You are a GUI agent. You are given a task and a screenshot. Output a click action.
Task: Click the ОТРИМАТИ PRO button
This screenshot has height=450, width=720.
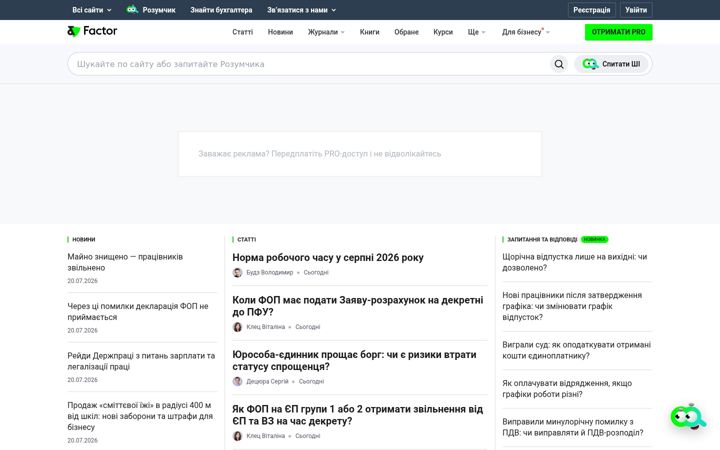coord(618,32)
